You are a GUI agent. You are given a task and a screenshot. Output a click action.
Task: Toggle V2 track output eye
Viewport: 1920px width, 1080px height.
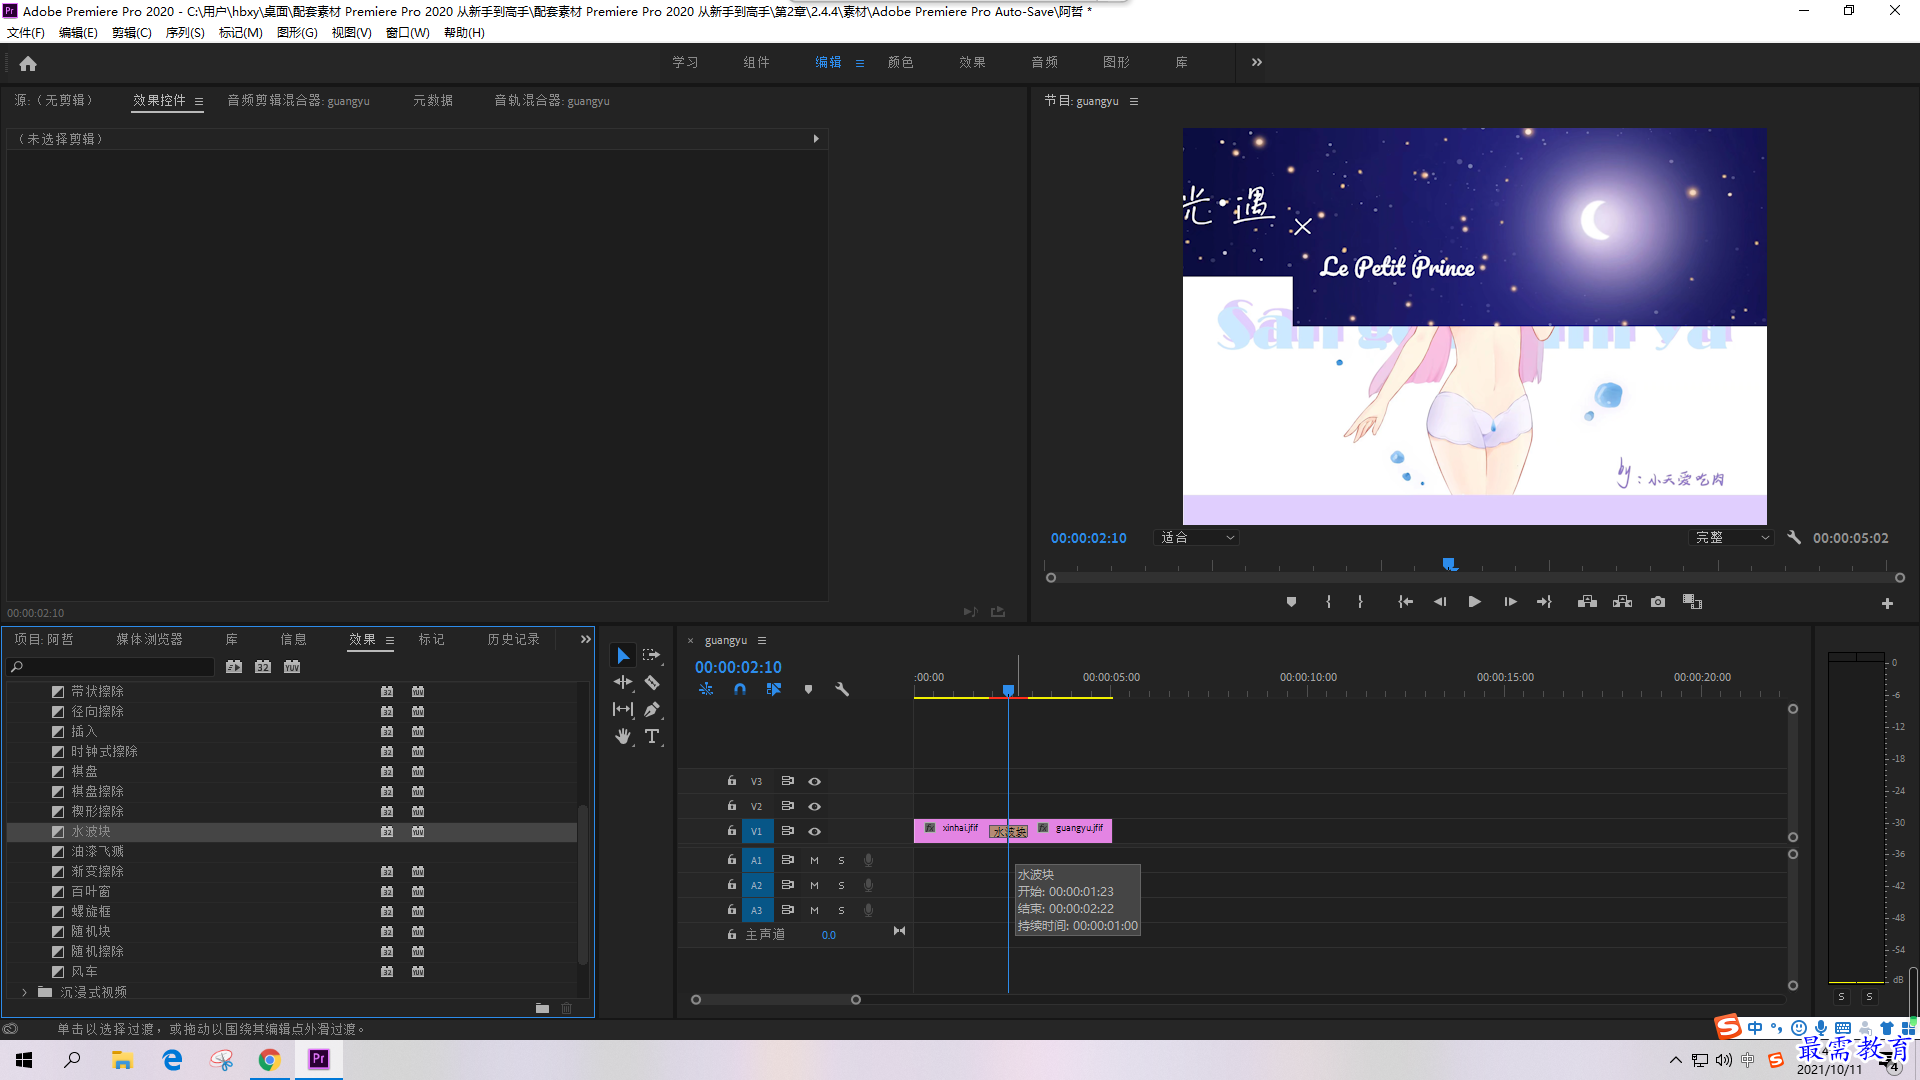(x=814, y=806)
